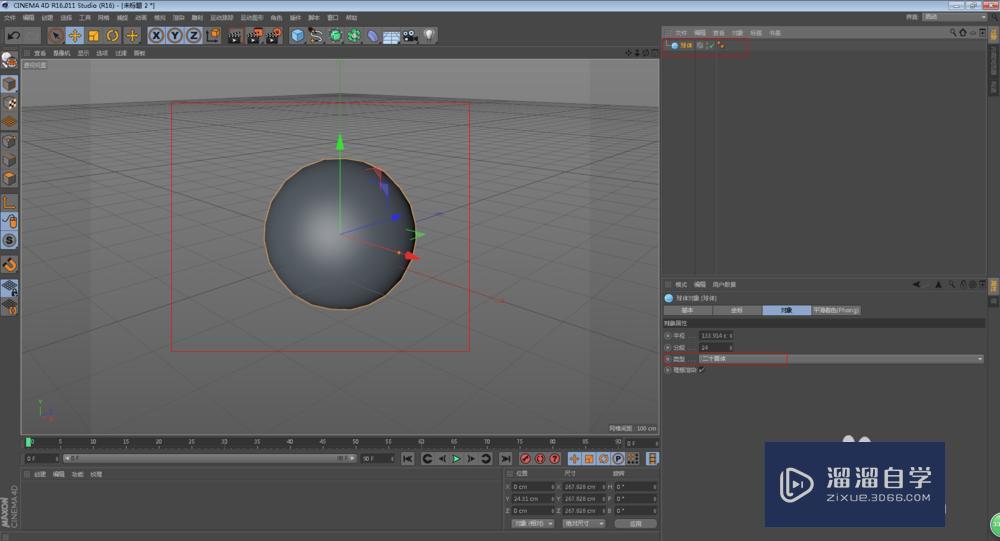
Task: Toggle Parameter (P) keyframe recording icon
Action: [618, 459]
